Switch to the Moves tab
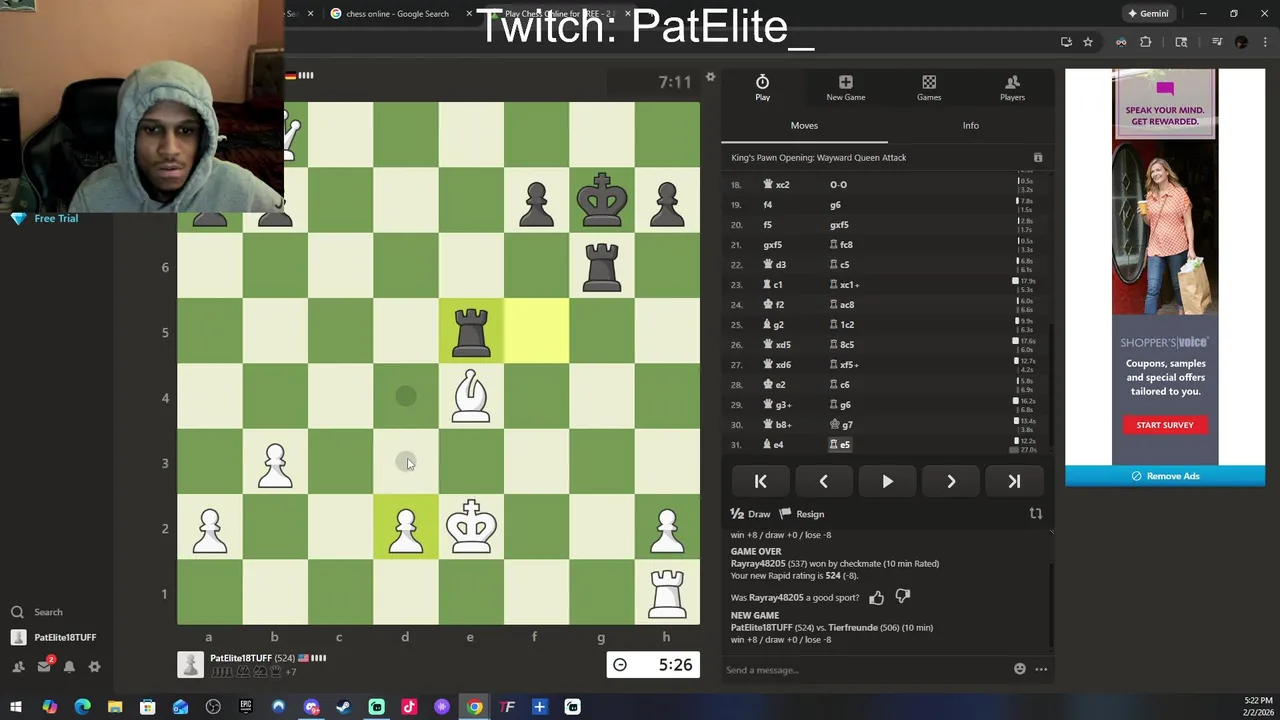 (x=804, y=125)
